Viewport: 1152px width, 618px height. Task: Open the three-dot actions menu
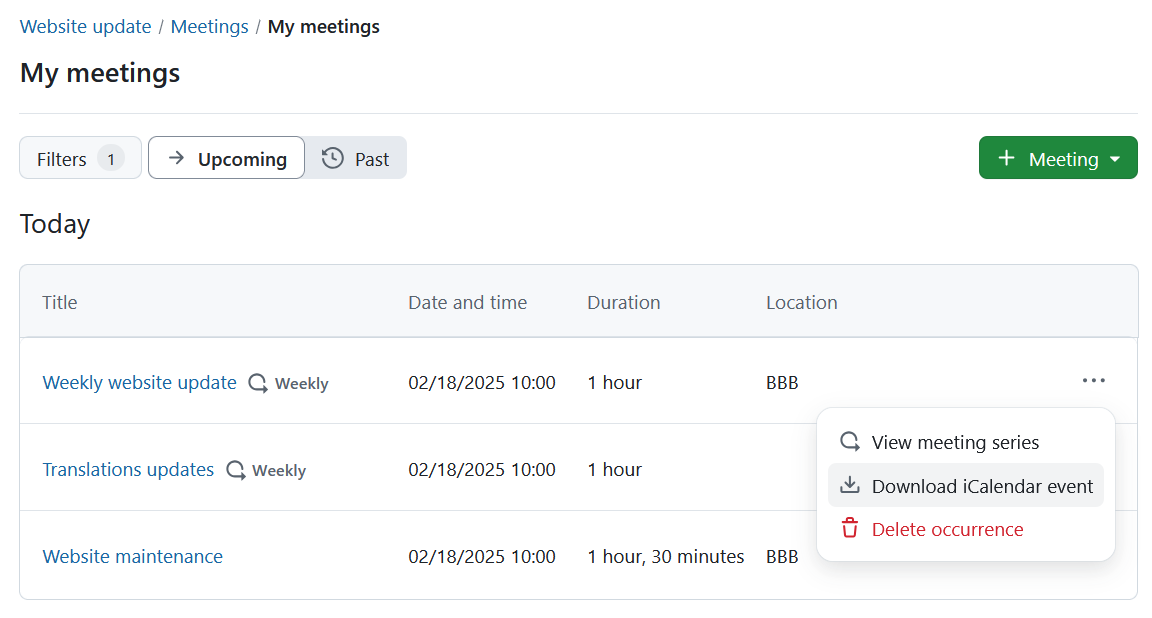click(1093, 380)
